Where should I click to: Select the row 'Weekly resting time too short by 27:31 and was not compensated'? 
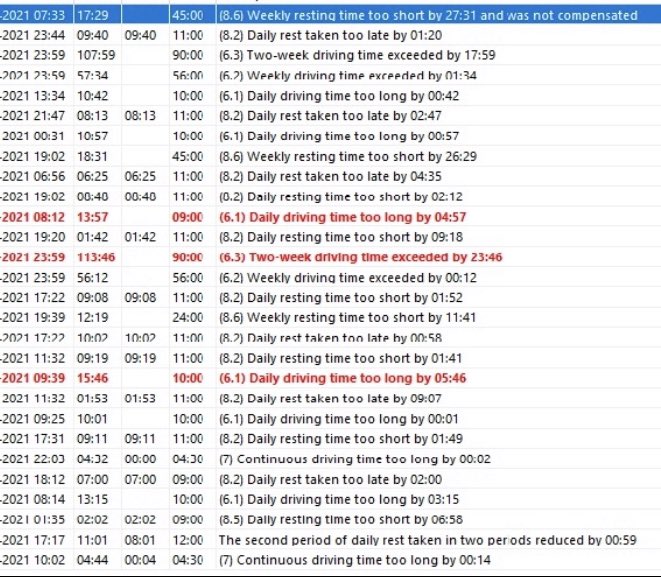coord(330,15)
